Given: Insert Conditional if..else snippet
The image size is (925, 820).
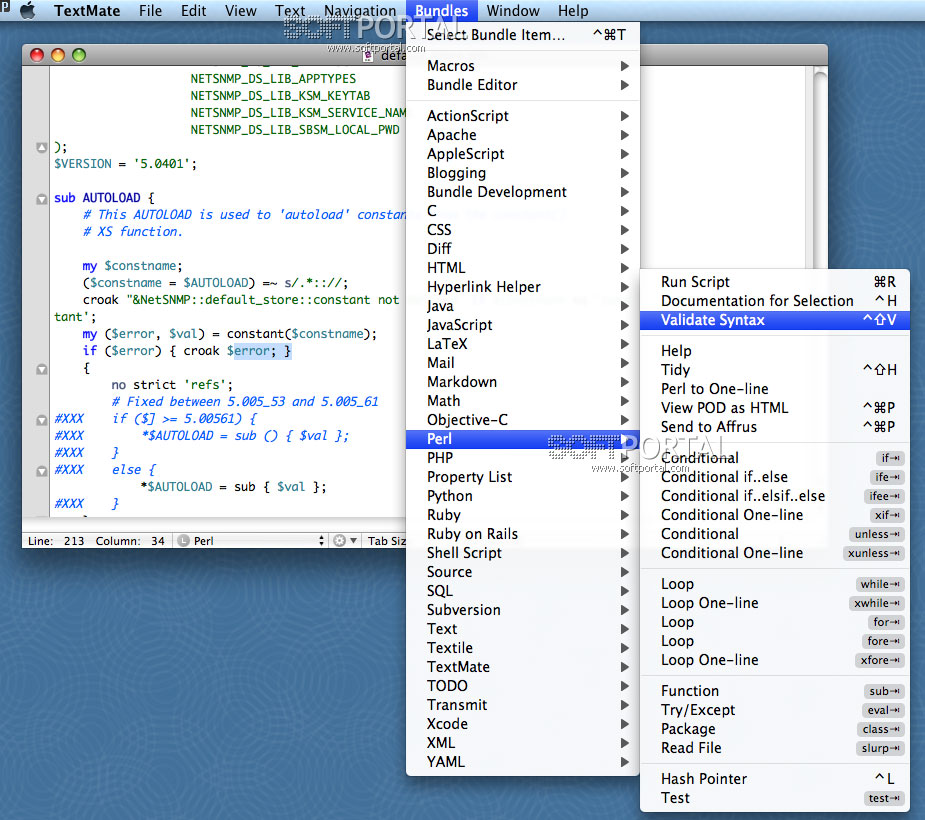Looking at the screenshot, I should [x=775, y=477].
